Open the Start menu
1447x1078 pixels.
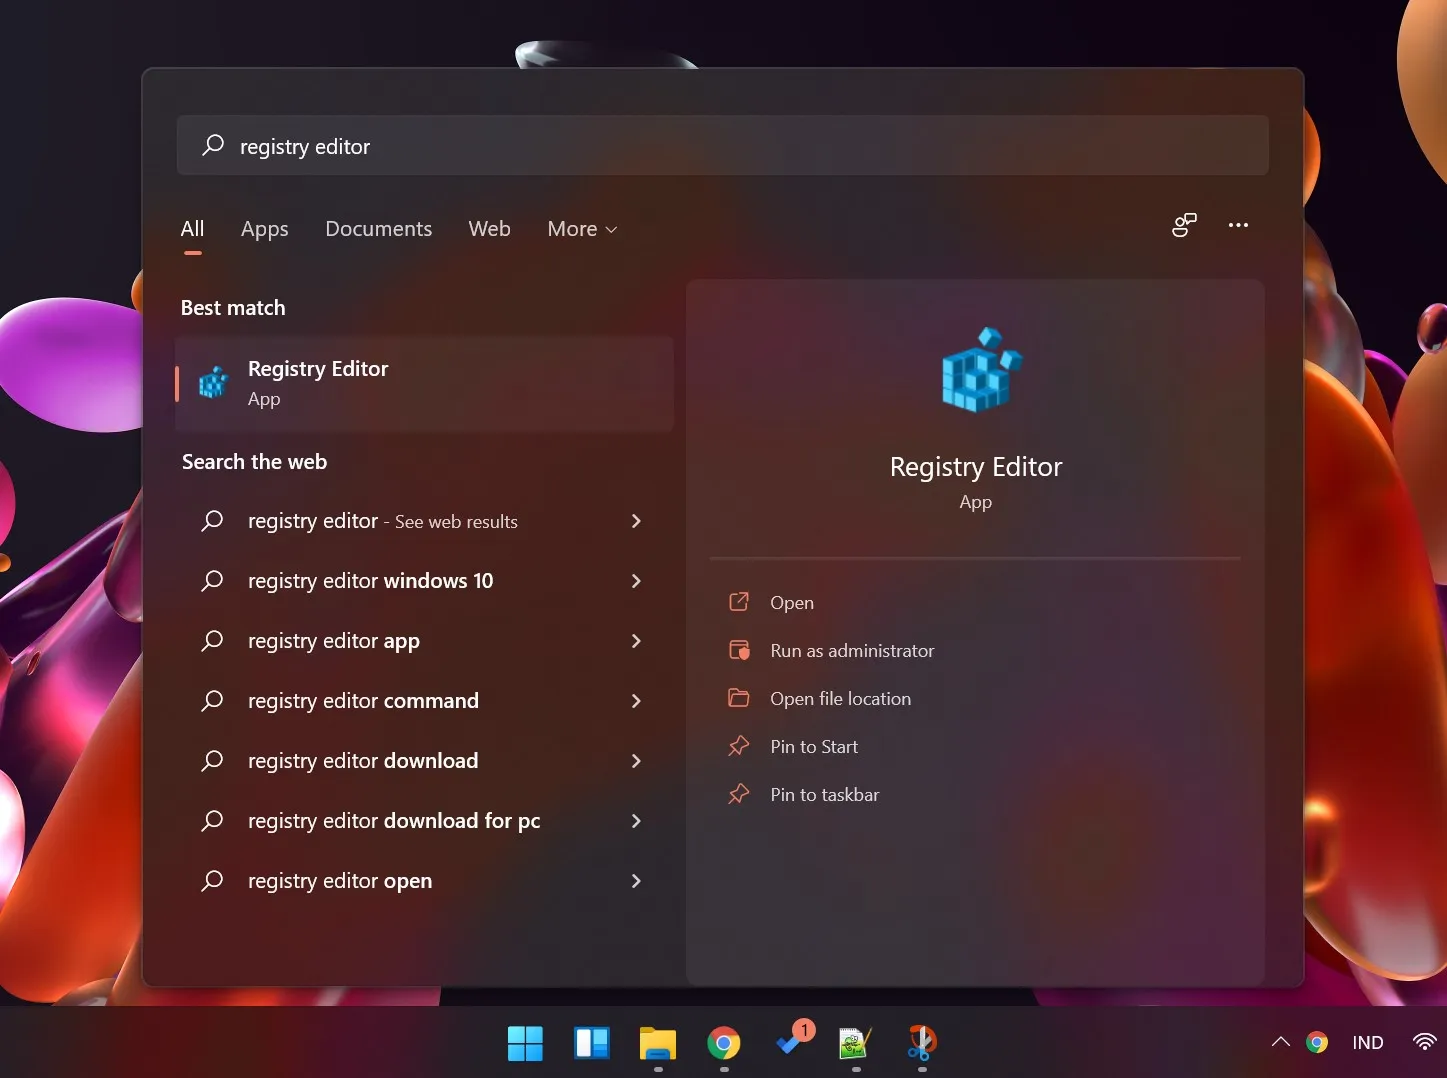pos(525,1044)
